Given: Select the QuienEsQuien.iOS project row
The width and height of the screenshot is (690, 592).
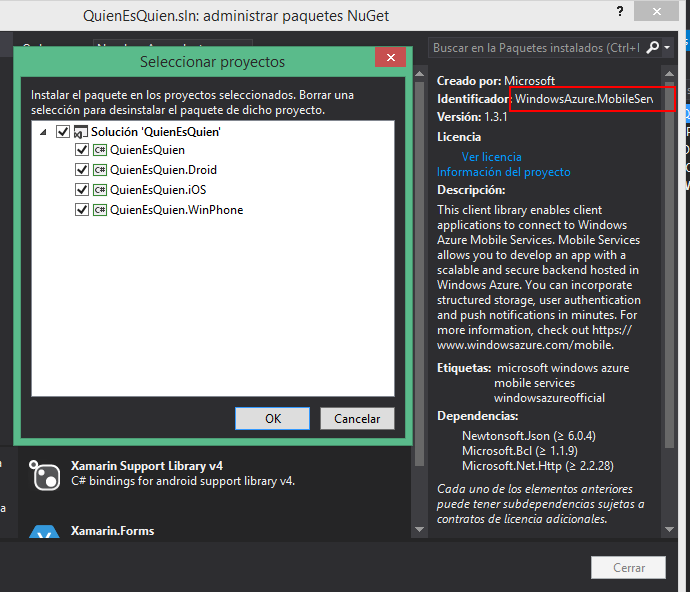Looking at the screenshot, I should point(158,190).
